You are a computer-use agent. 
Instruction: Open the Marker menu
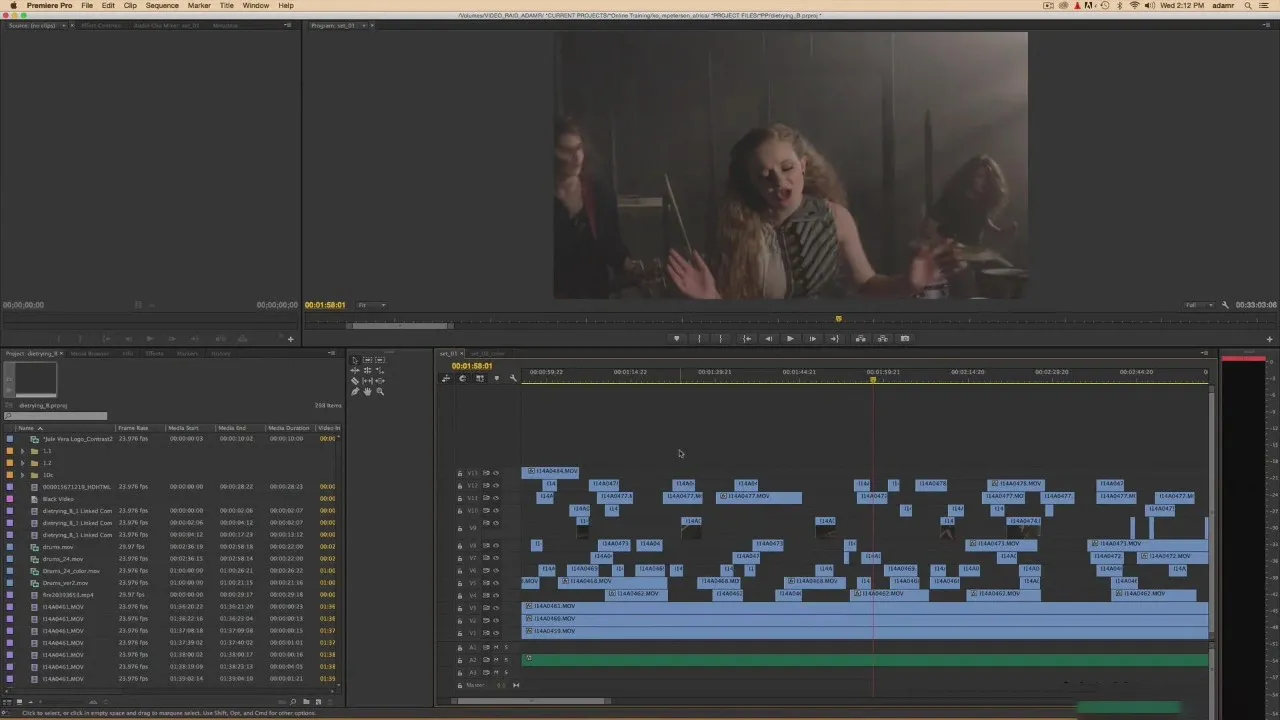(199, 5)
